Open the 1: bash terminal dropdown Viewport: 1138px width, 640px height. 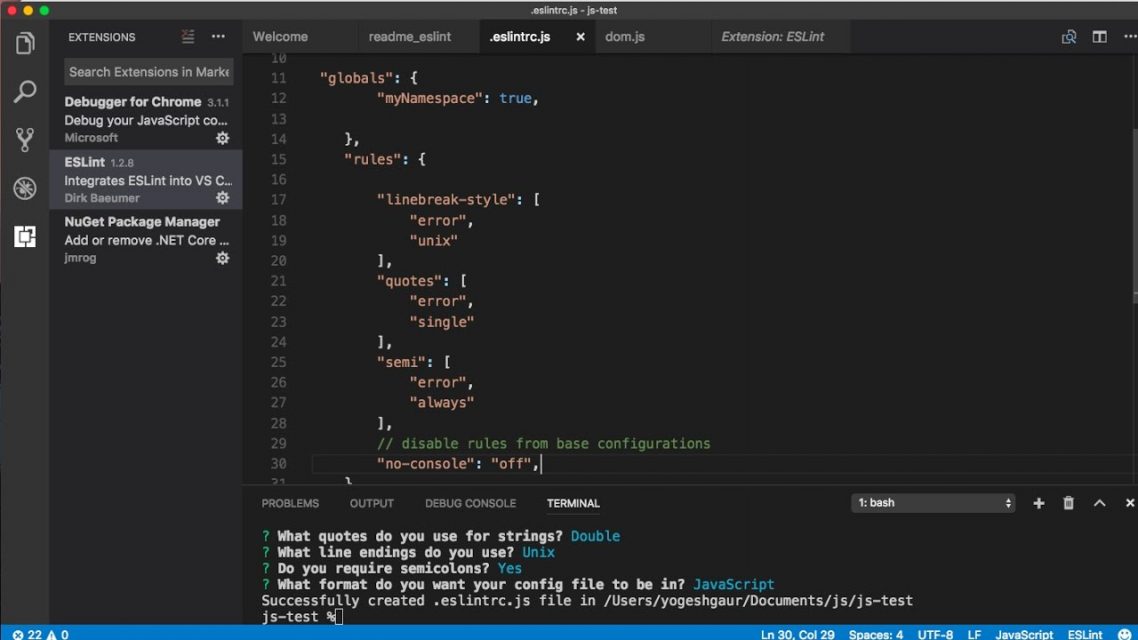point(930,502)
